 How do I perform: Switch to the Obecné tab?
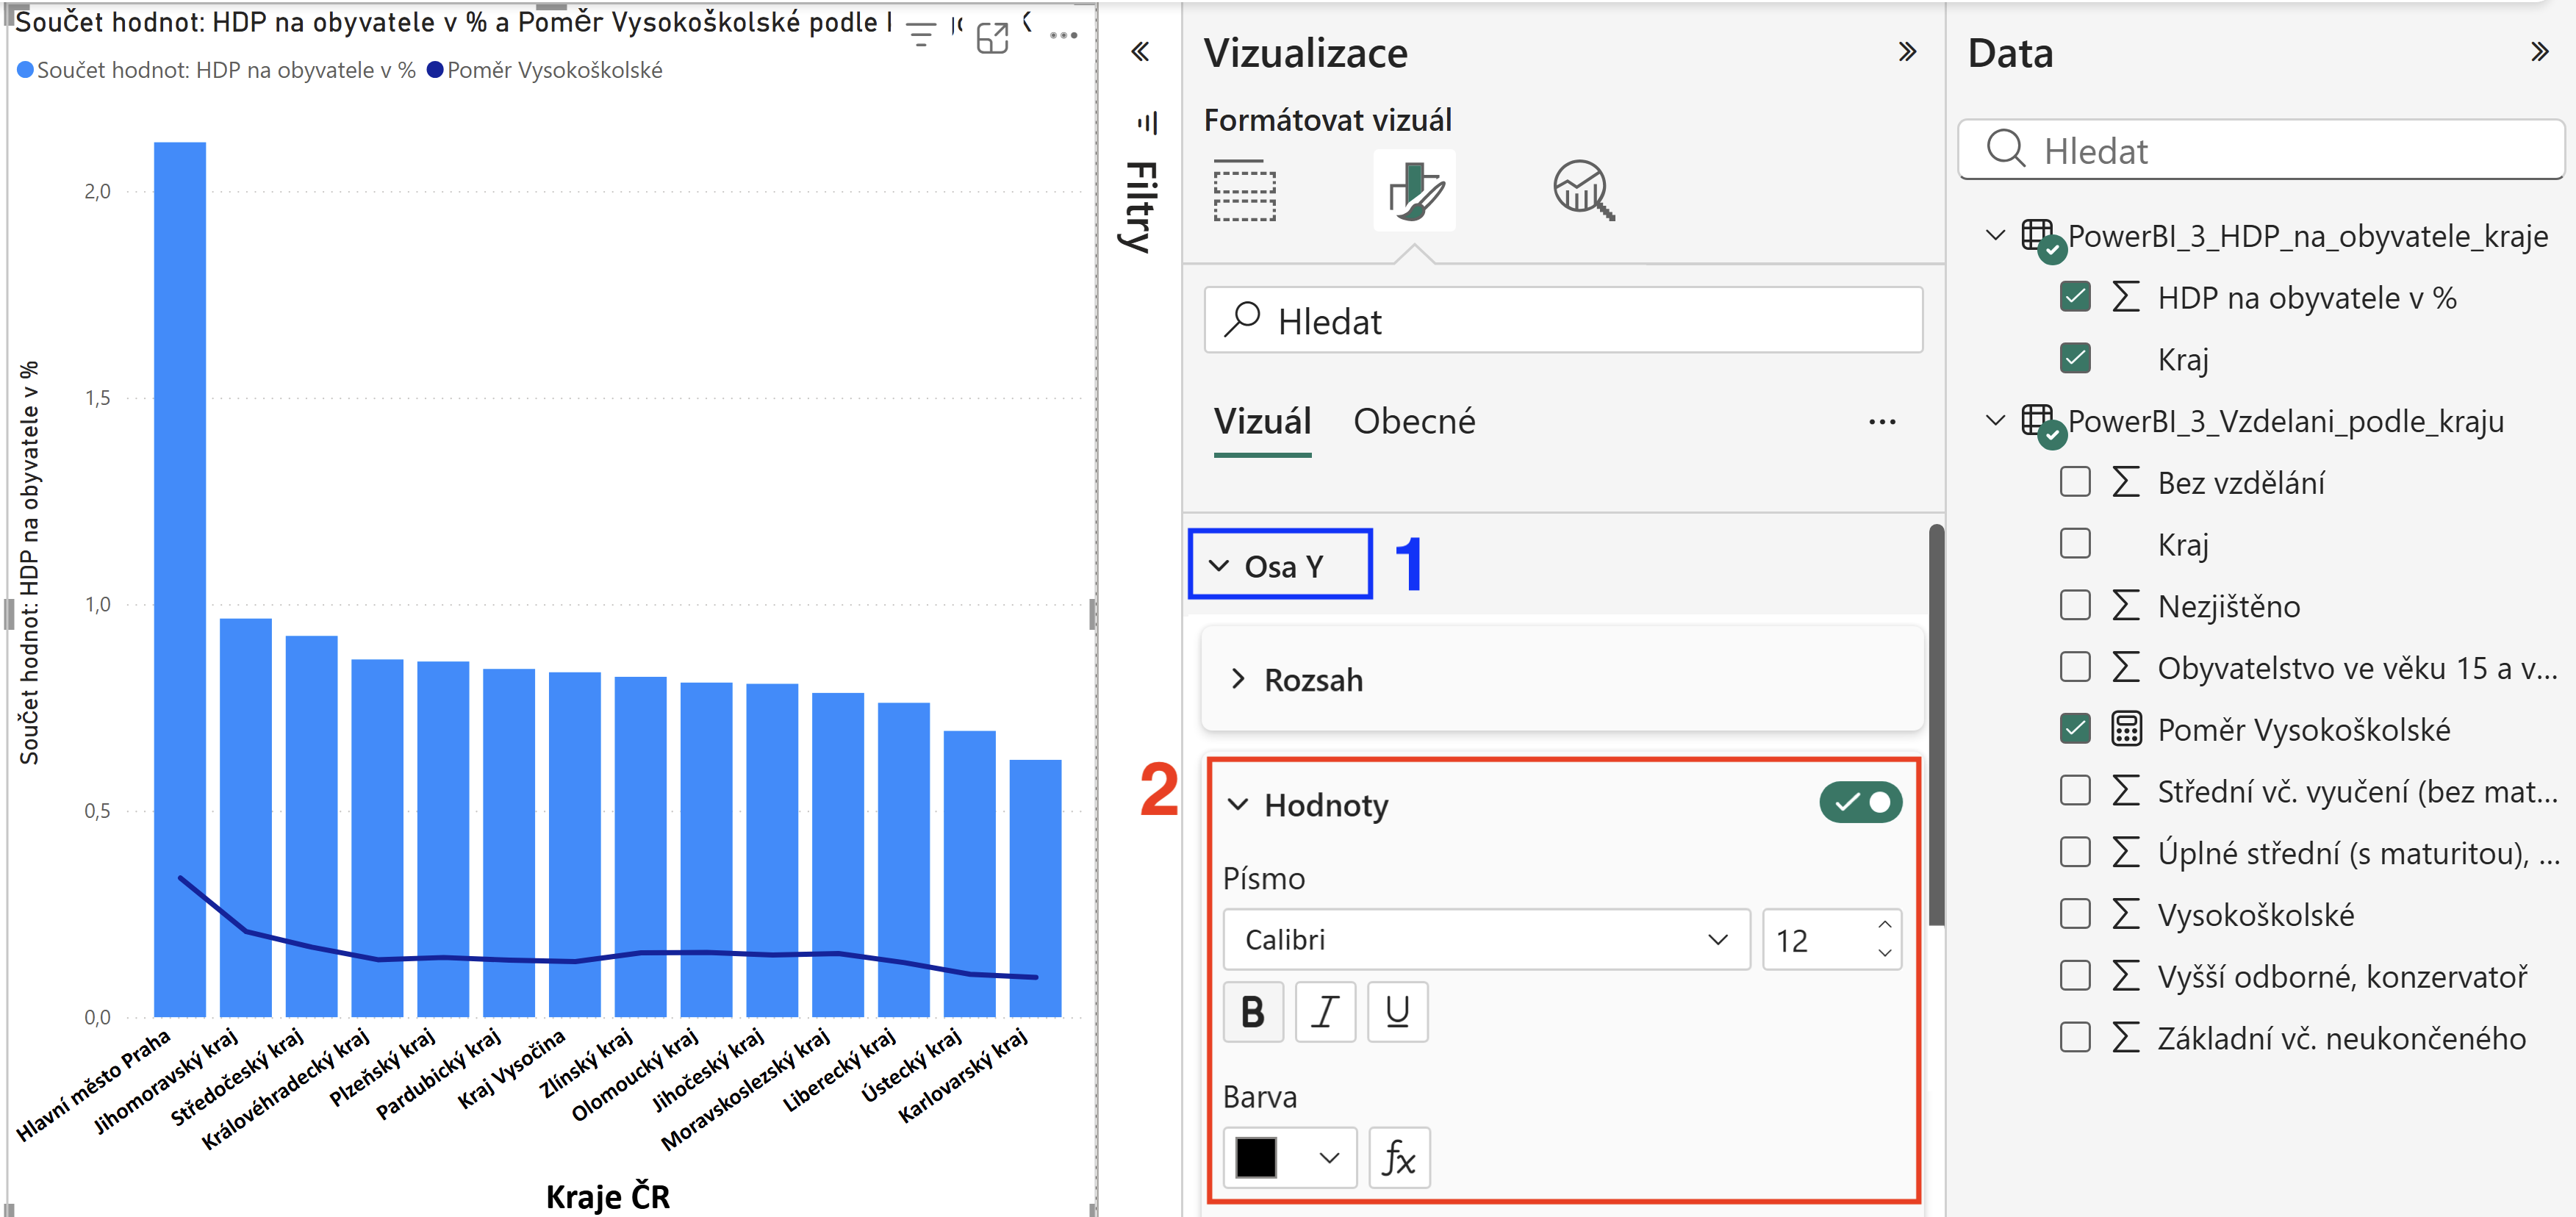click(x=1414, y=421)
